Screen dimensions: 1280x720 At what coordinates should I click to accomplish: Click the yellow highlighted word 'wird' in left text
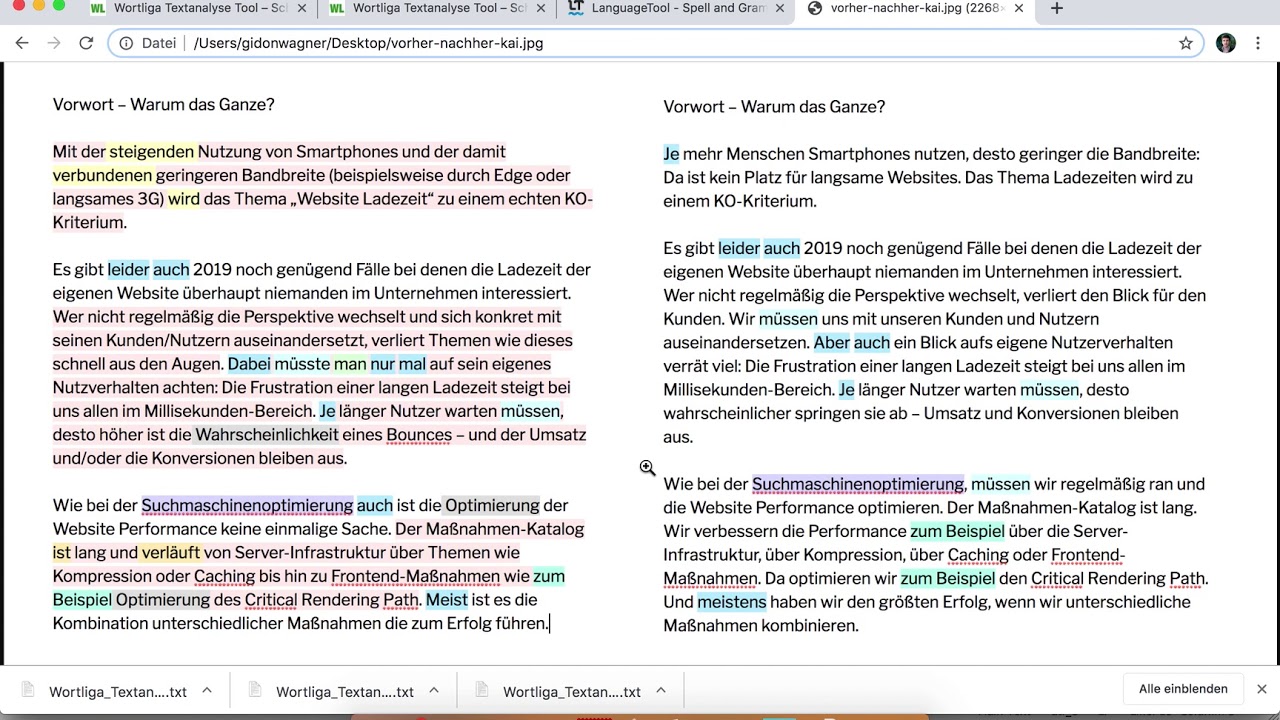[x=183, y=199]
